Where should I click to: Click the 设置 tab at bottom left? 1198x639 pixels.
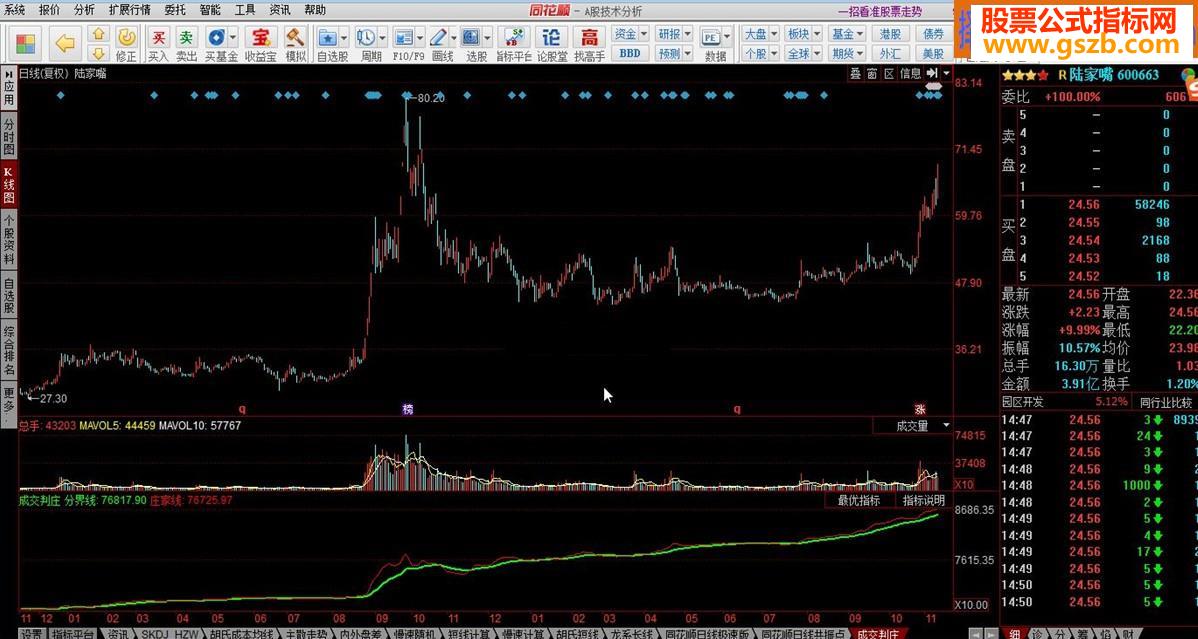[32, 634]
